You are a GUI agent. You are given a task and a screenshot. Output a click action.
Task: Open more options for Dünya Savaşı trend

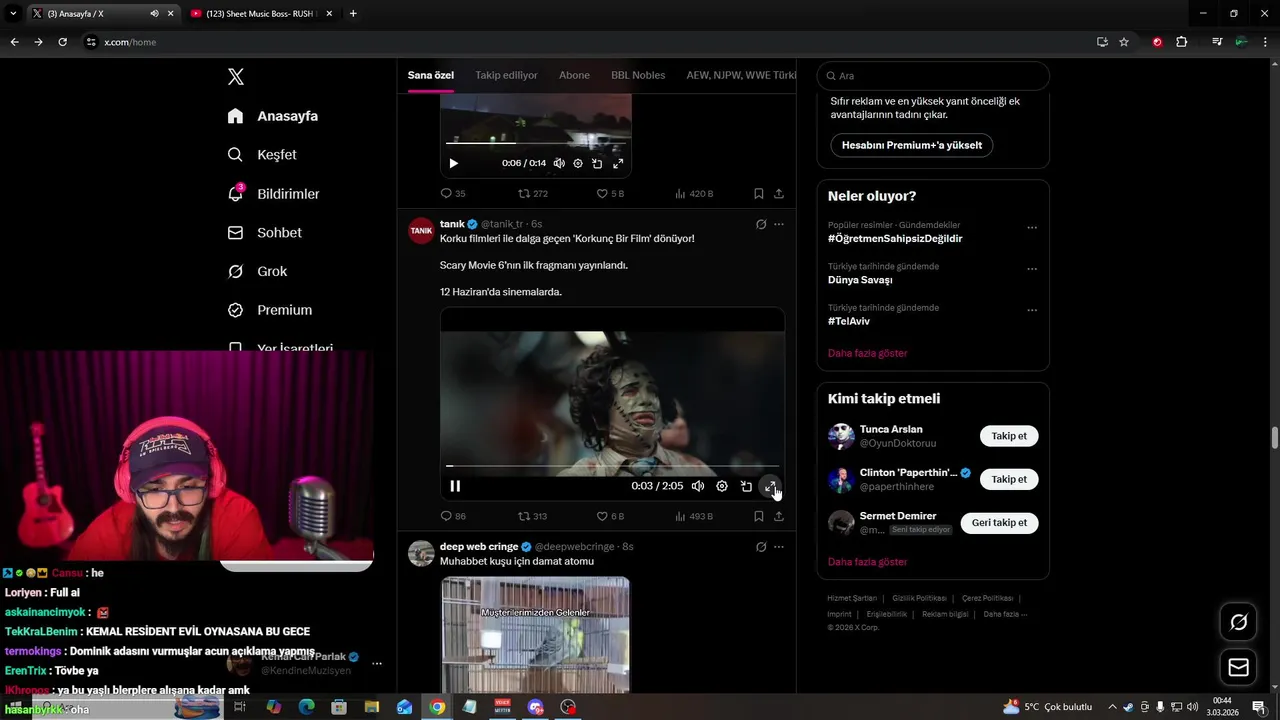[x=1032, y=269]
